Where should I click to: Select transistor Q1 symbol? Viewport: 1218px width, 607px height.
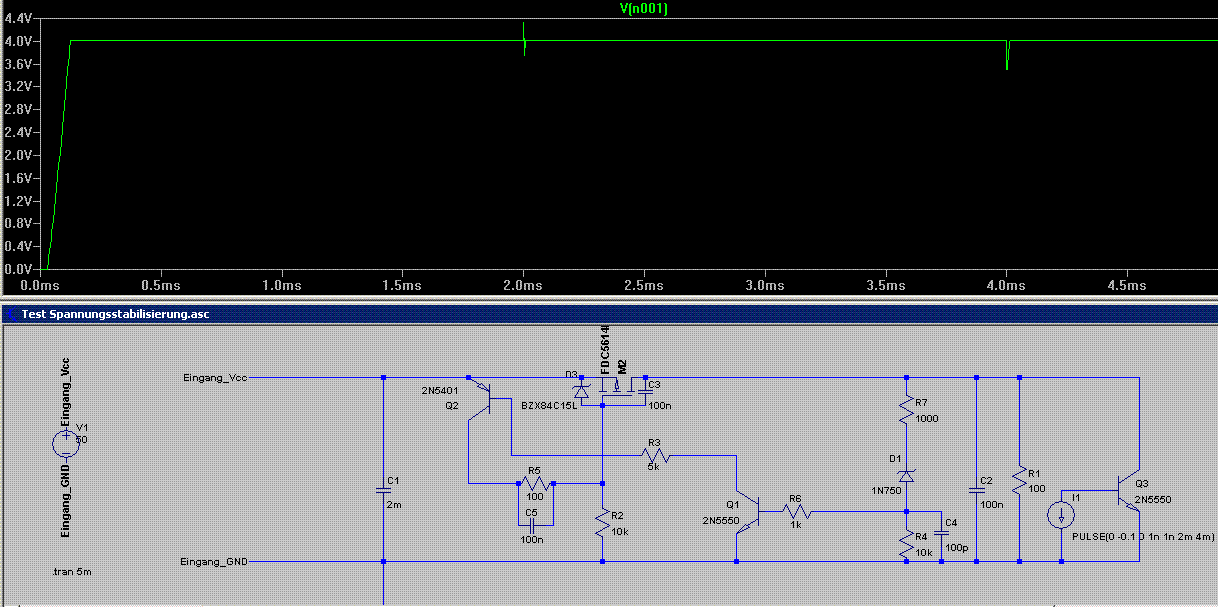[748, 513]
